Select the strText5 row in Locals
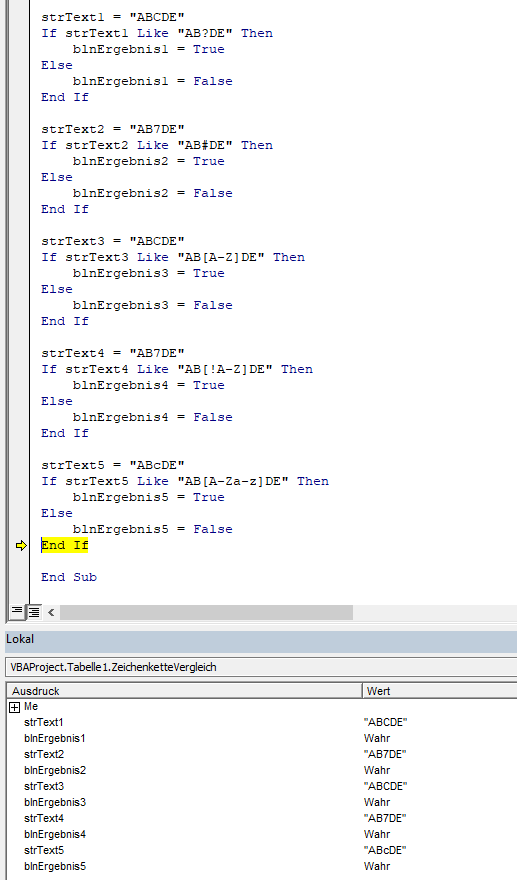This screenshot has height=880, width=517. coord(262,850)
